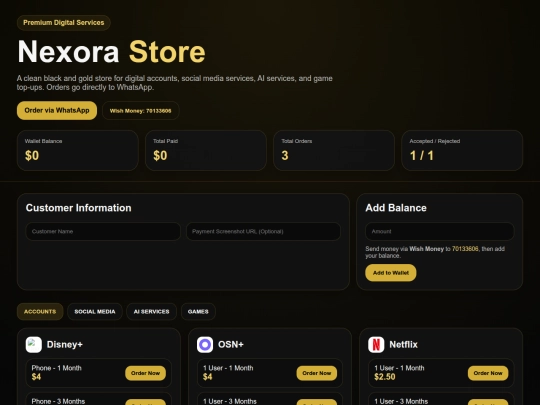Image resolution: width=540 pixels, height=405 pixels.
Task: Focus the Customer Name input field
Action: click(x=103, y=231)
